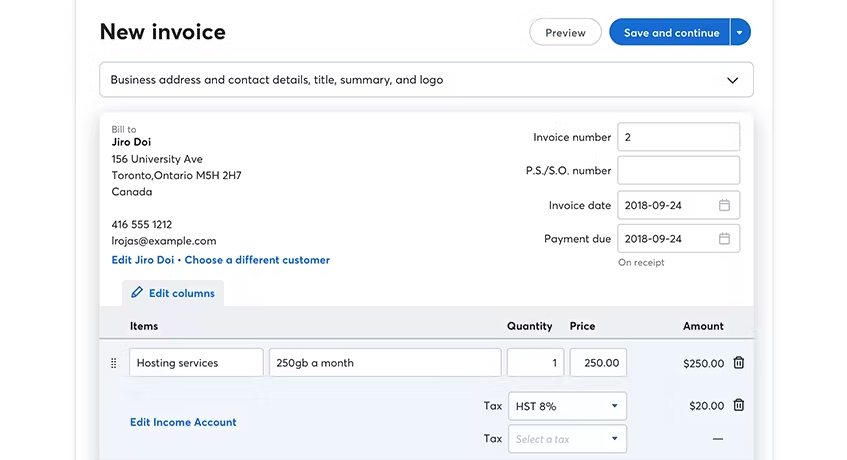
Task: Open the Select a tax dropdown
Action: click(567, 439)
